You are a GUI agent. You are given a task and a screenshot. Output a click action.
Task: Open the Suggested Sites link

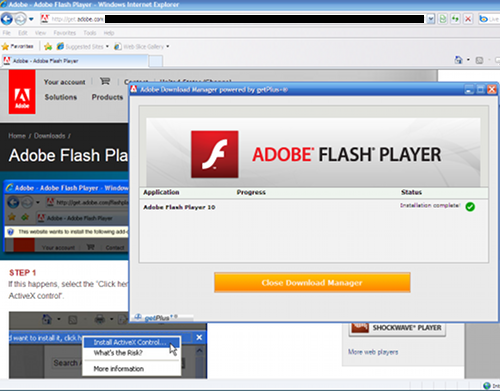pos(80,46)
